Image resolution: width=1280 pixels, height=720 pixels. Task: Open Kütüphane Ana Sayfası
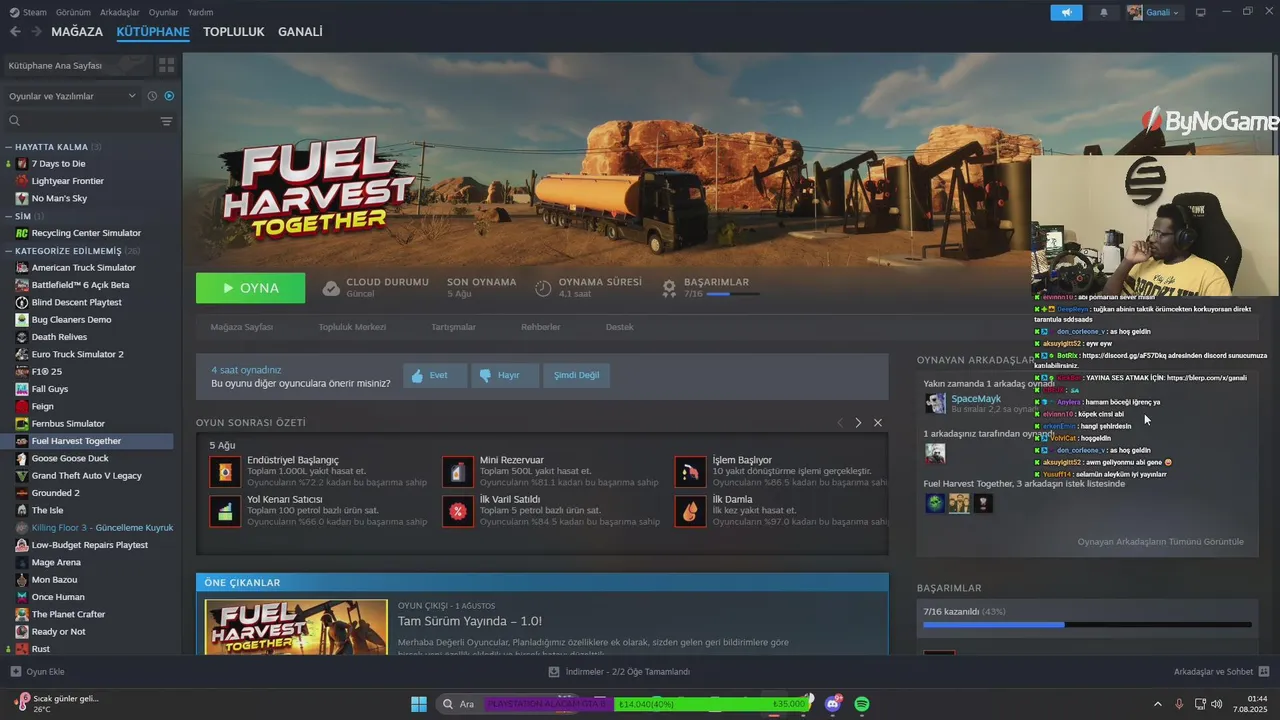coord(77,65)
